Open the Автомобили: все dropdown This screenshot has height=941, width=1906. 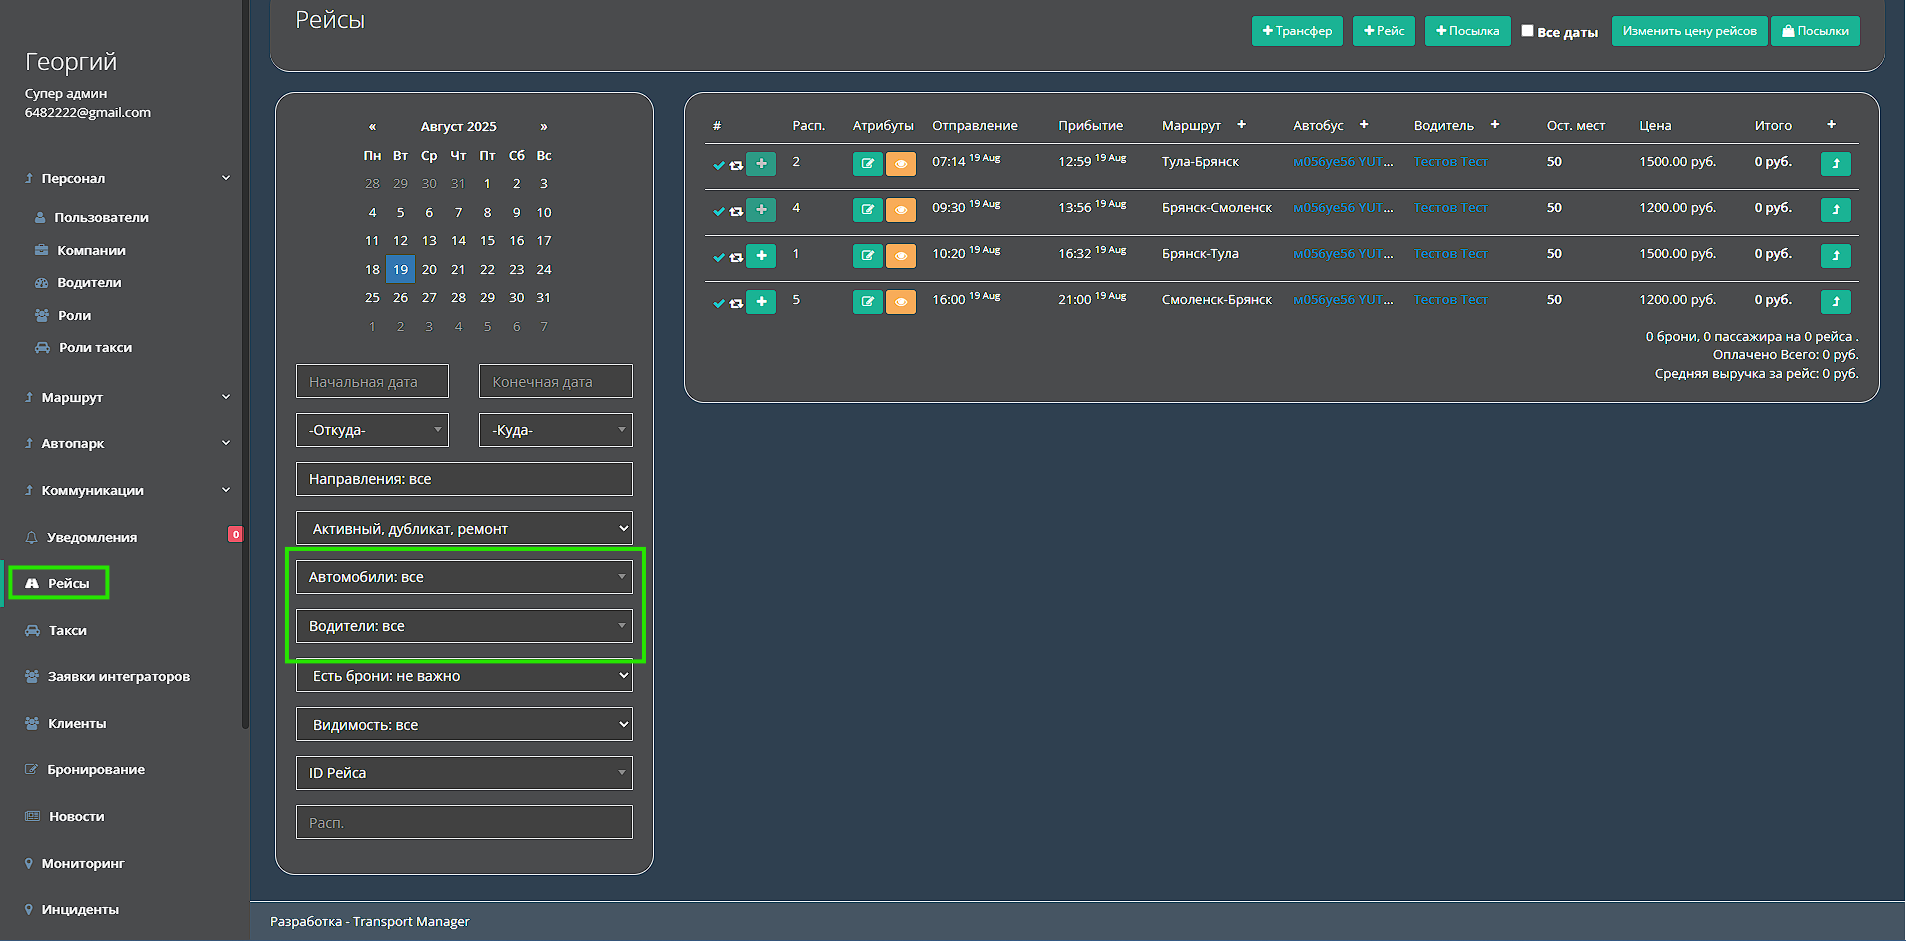pyautogui.click(x=464, y=577)
